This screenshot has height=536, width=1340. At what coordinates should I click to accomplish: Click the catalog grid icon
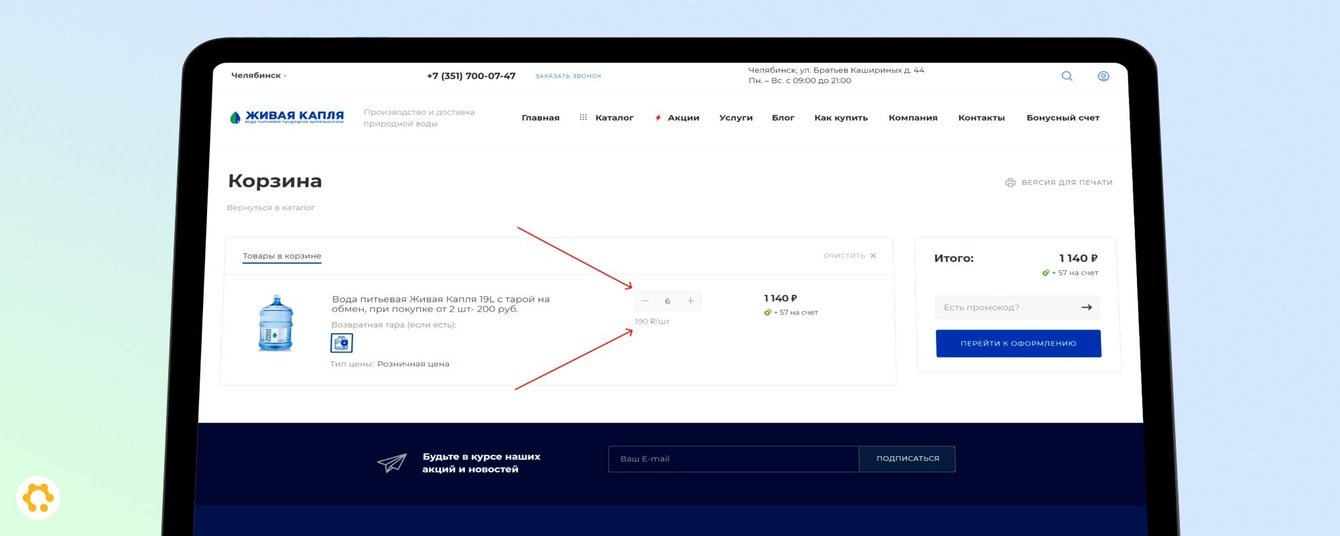[583, 117]
